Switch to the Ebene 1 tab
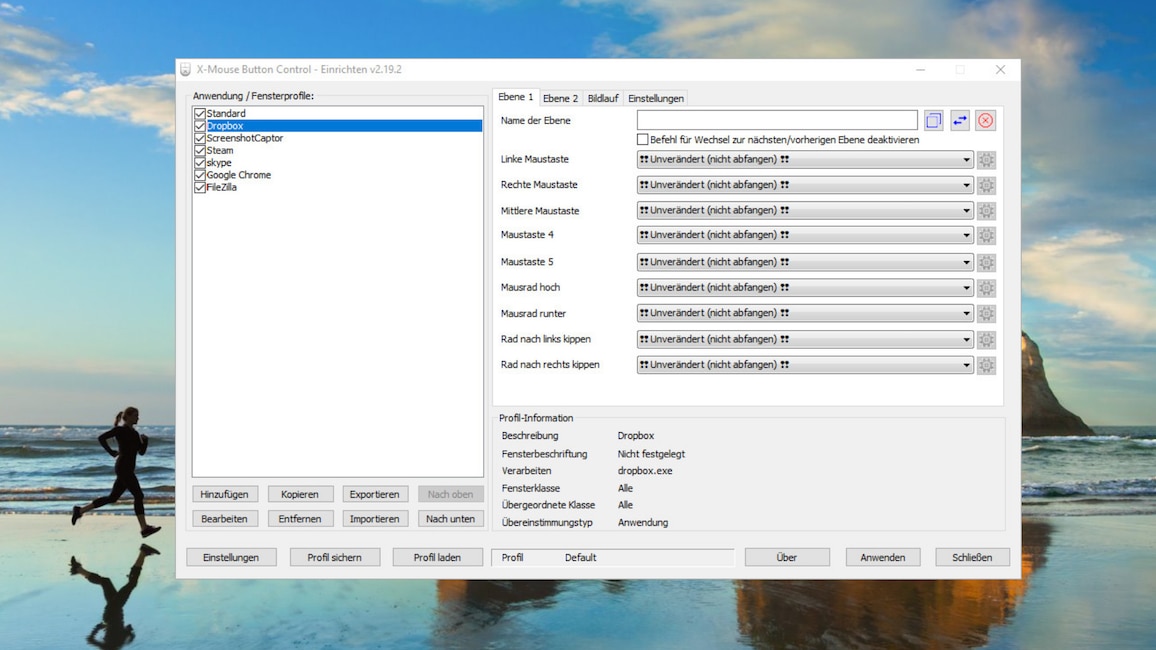The height and width of the screenshot is (650, 1156). point(515,97)
